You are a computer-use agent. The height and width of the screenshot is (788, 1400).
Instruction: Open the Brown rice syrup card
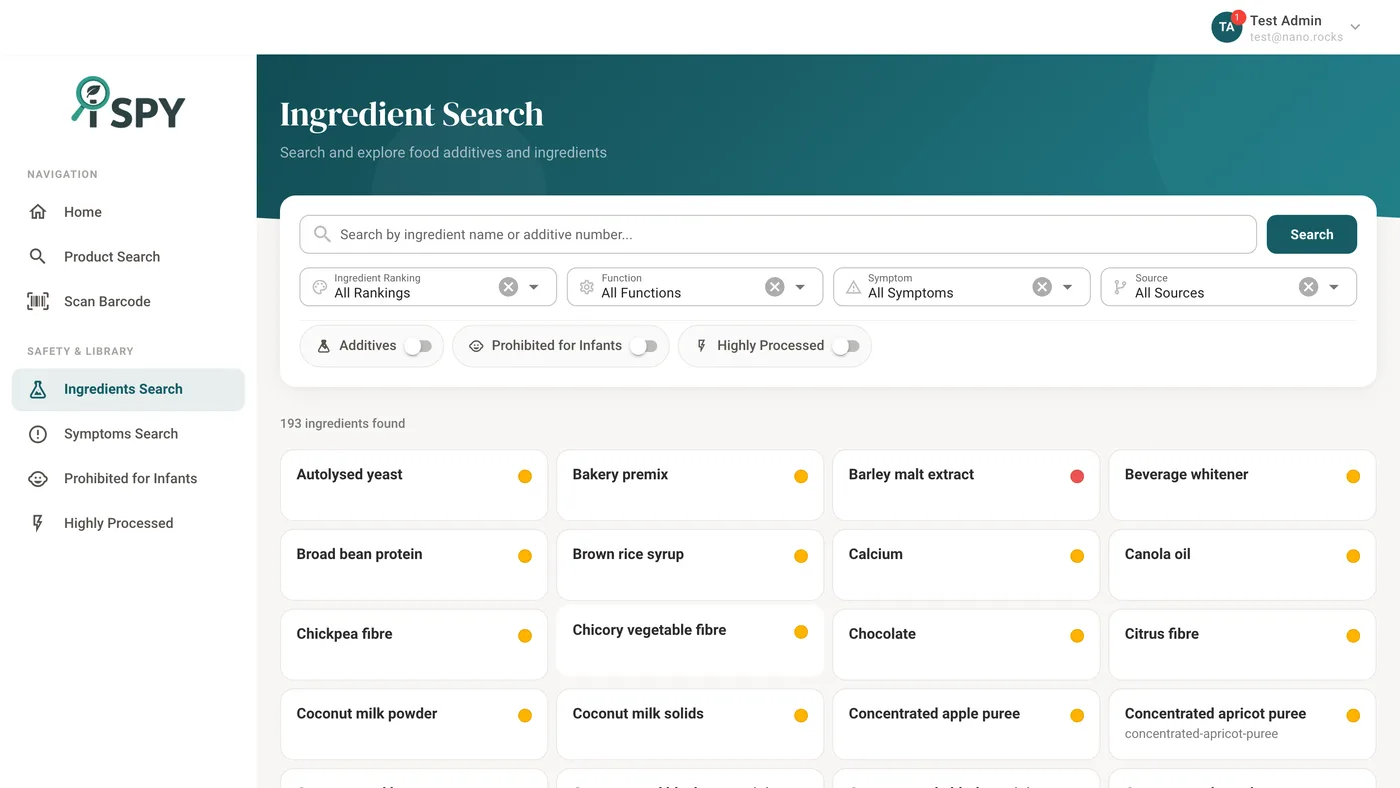[x=690, y=565]
